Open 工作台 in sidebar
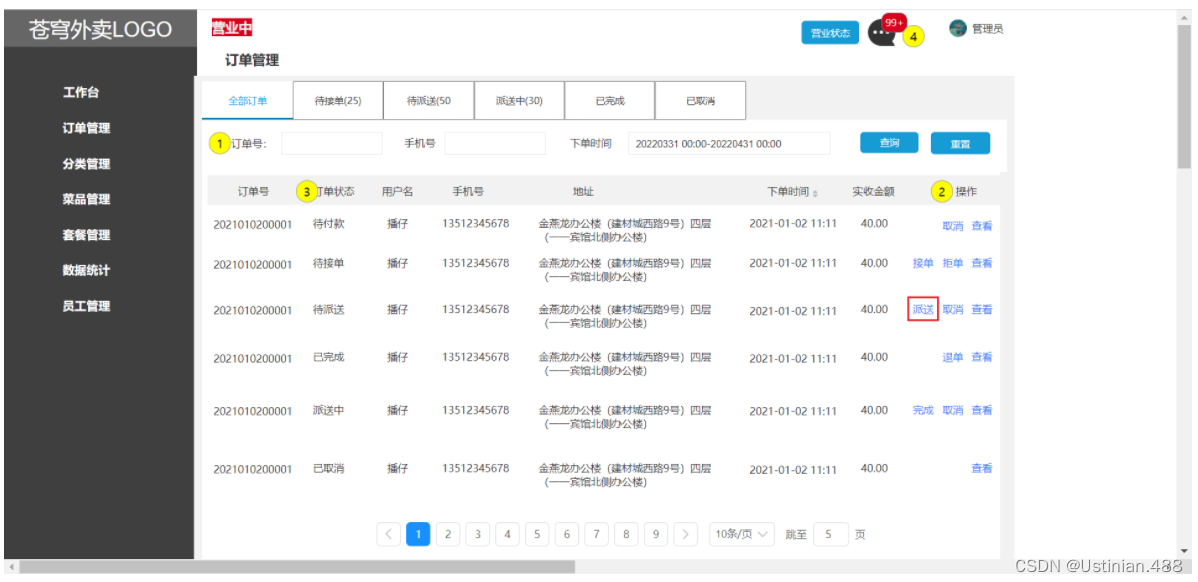This screenshot has width=1198, height=582. pos(81,92)
